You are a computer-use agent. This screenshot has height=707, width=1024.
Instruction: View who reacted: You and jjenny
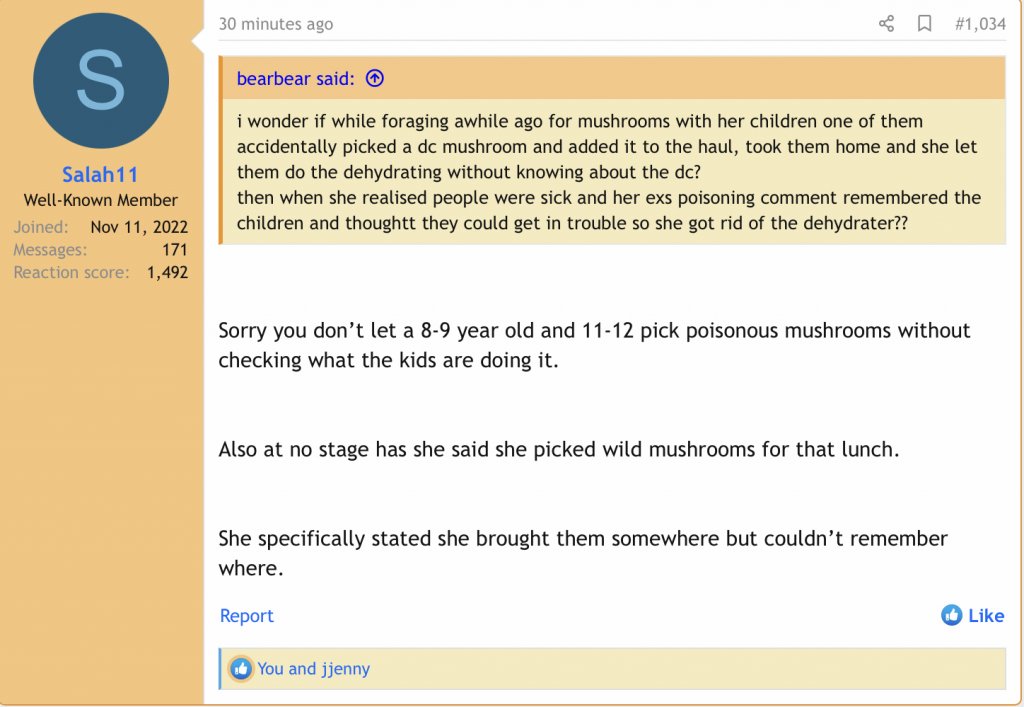[313, 669]
